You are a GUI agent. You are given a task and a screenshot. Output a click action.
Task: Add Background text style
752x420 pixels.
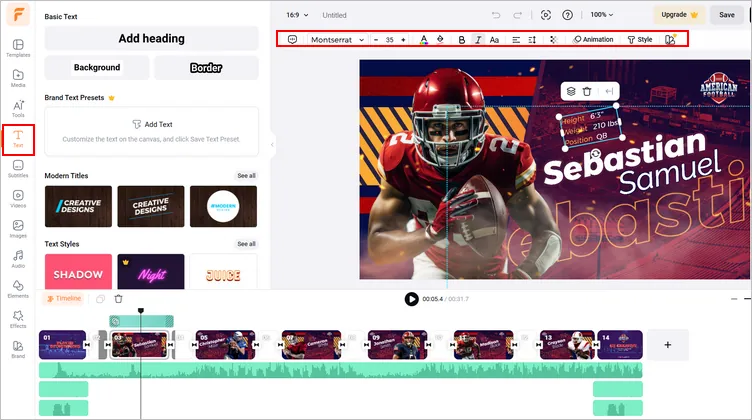click(97, 68)
